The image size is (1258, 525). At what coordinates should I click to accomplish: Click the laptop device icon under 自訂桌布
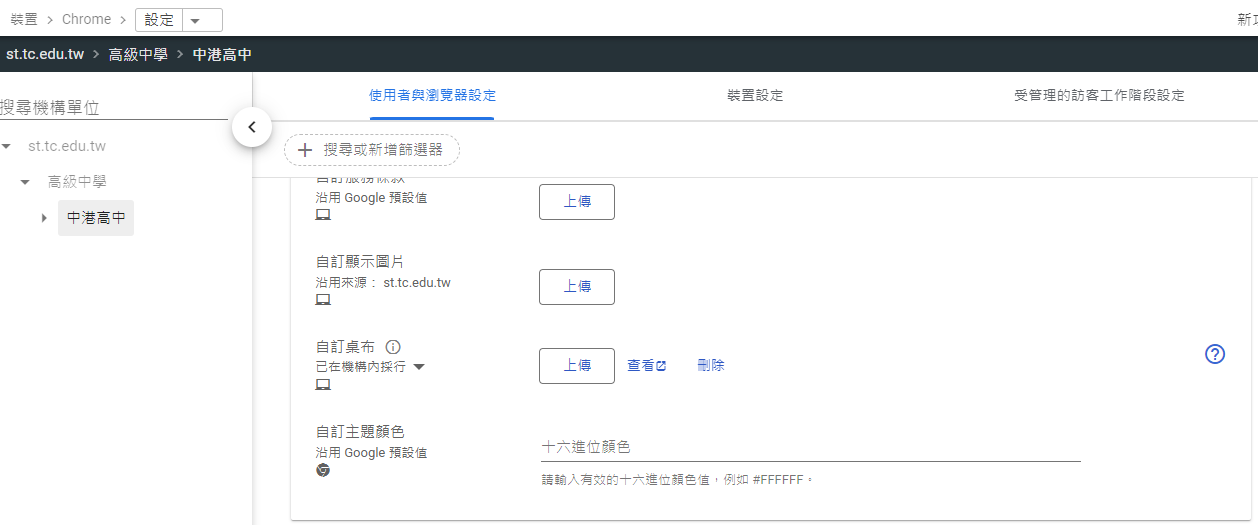[x=323, y=384]
